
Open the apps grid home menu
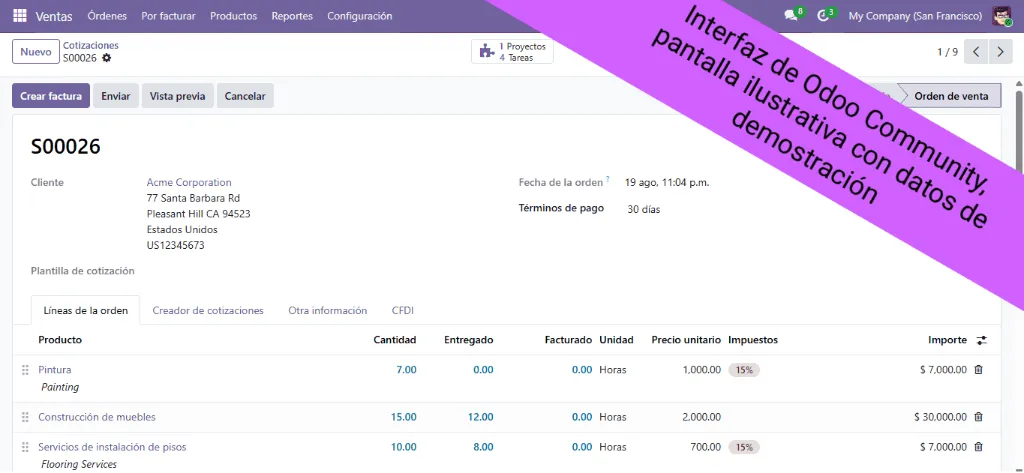click(20, 16)
